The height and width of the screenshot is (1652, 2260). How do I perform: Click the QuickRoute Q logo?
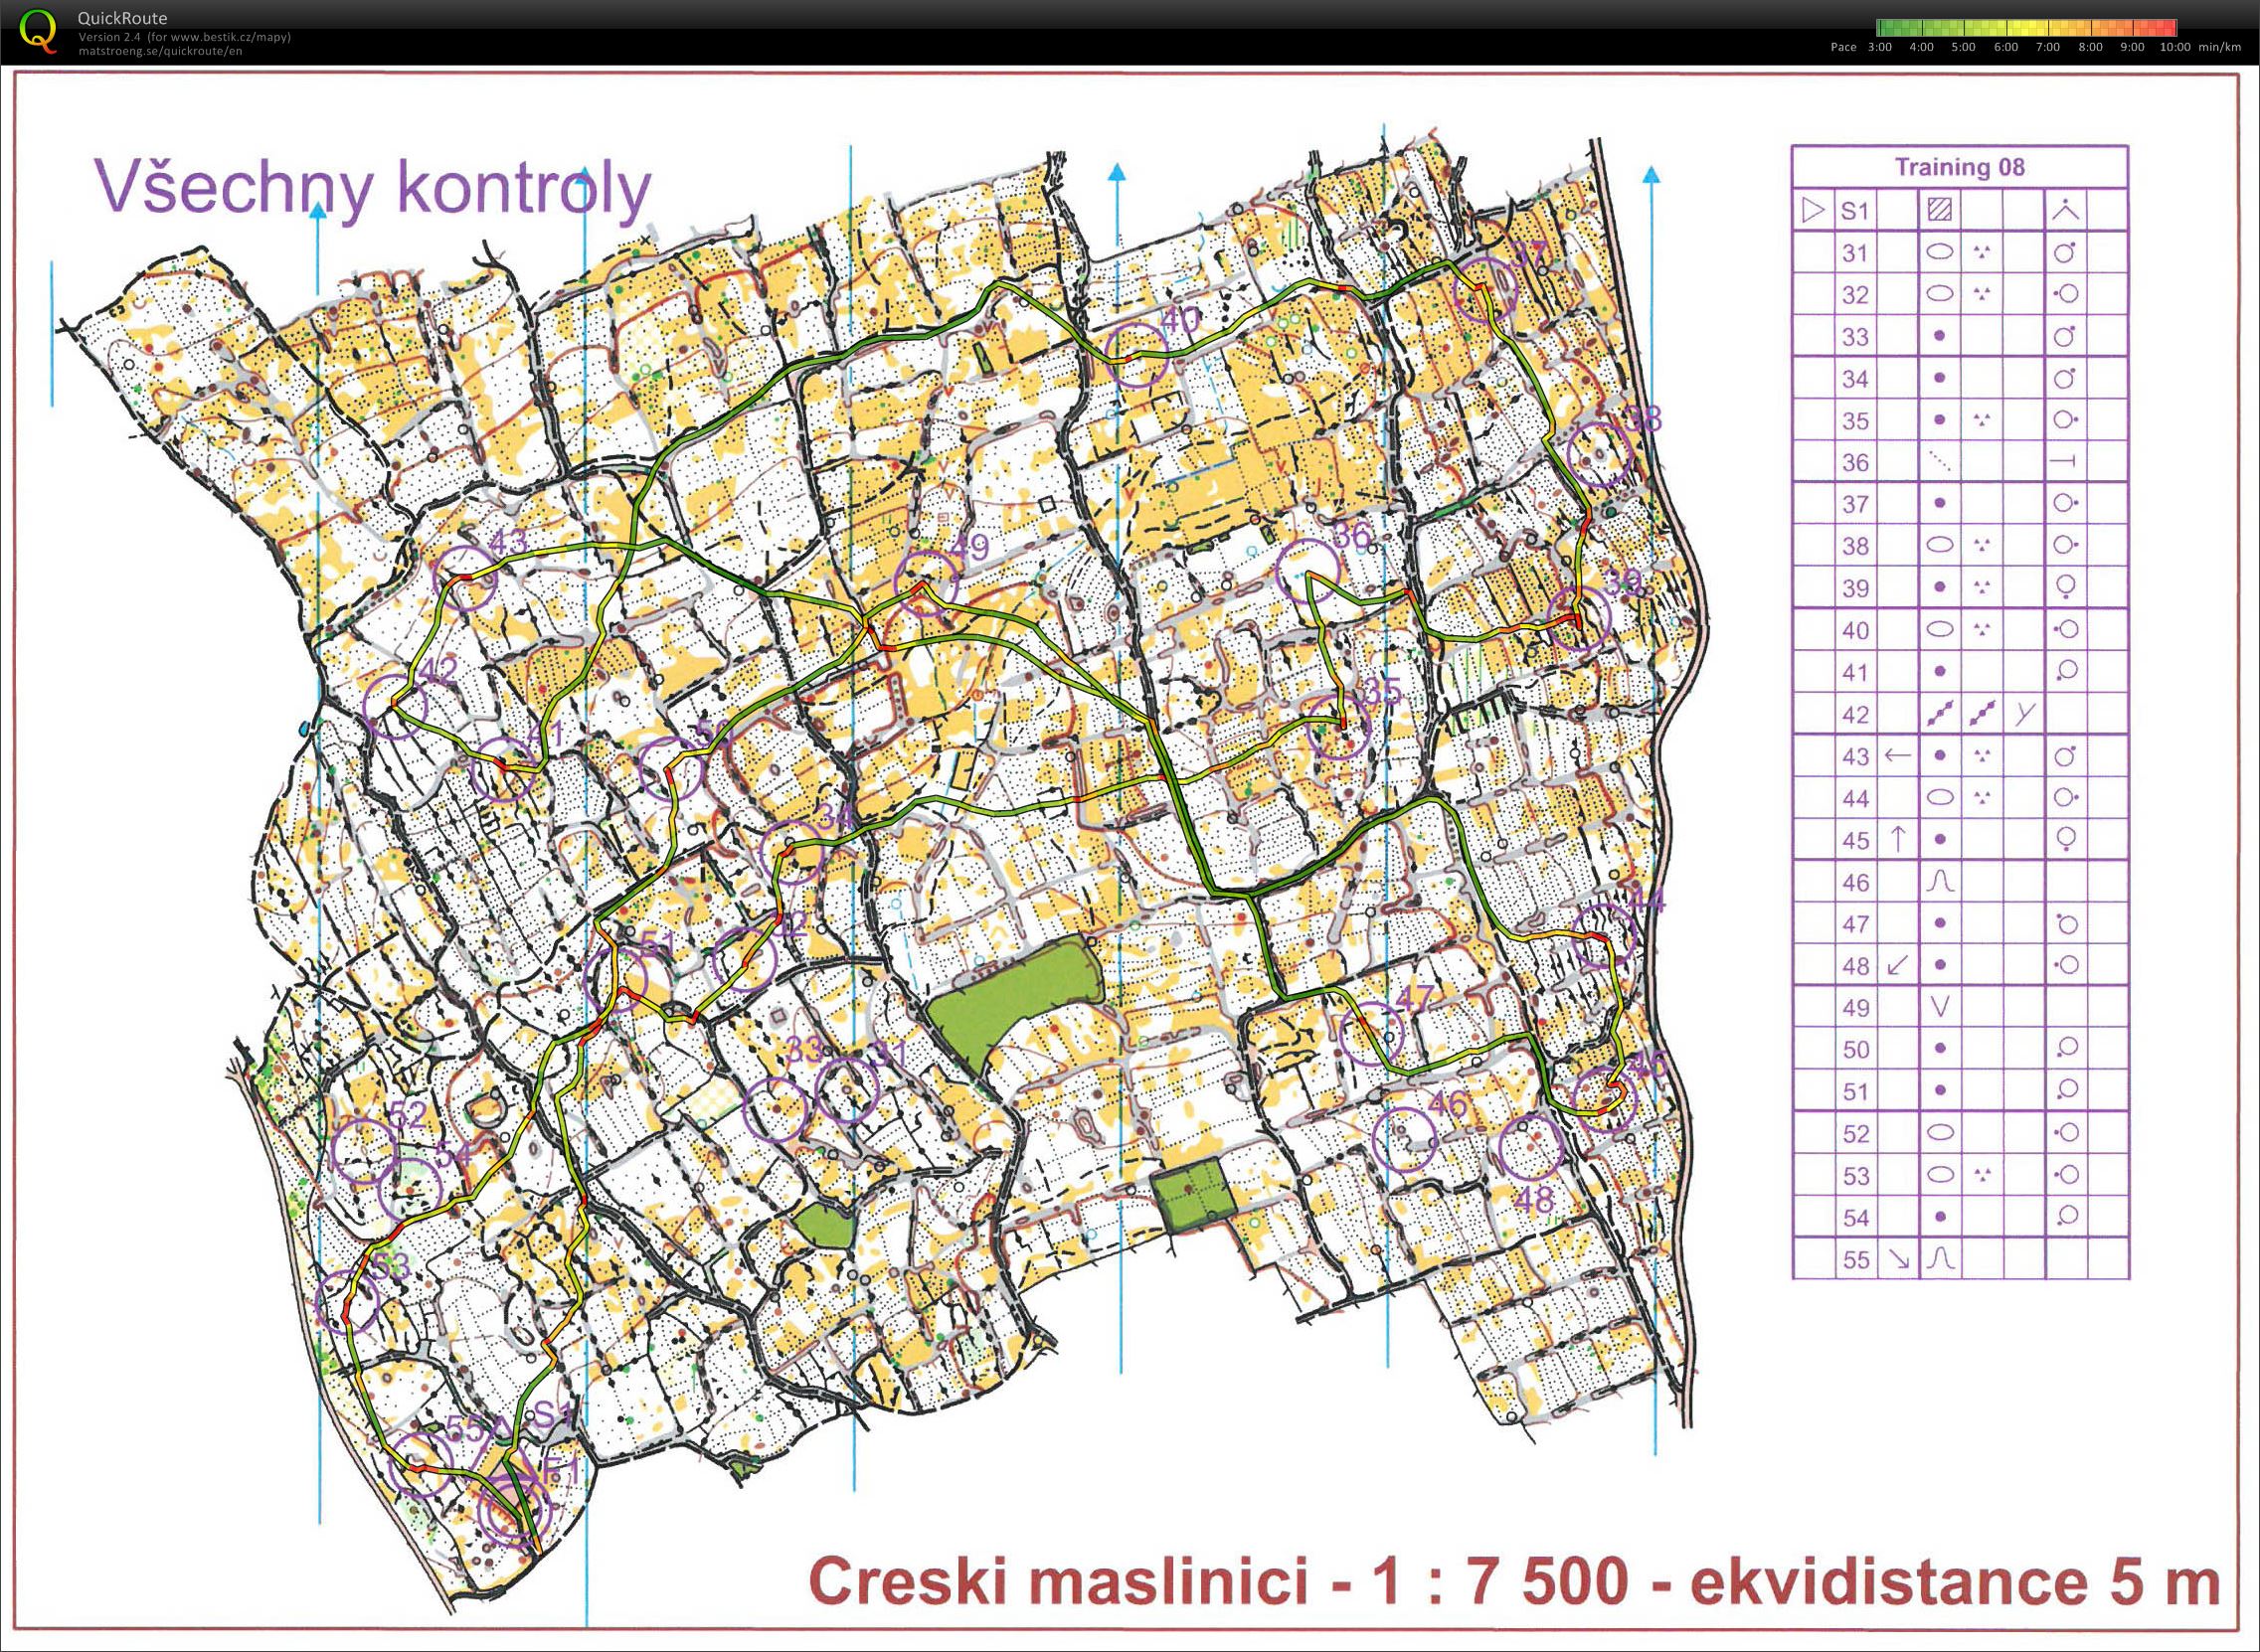click(x=38, y=30)
